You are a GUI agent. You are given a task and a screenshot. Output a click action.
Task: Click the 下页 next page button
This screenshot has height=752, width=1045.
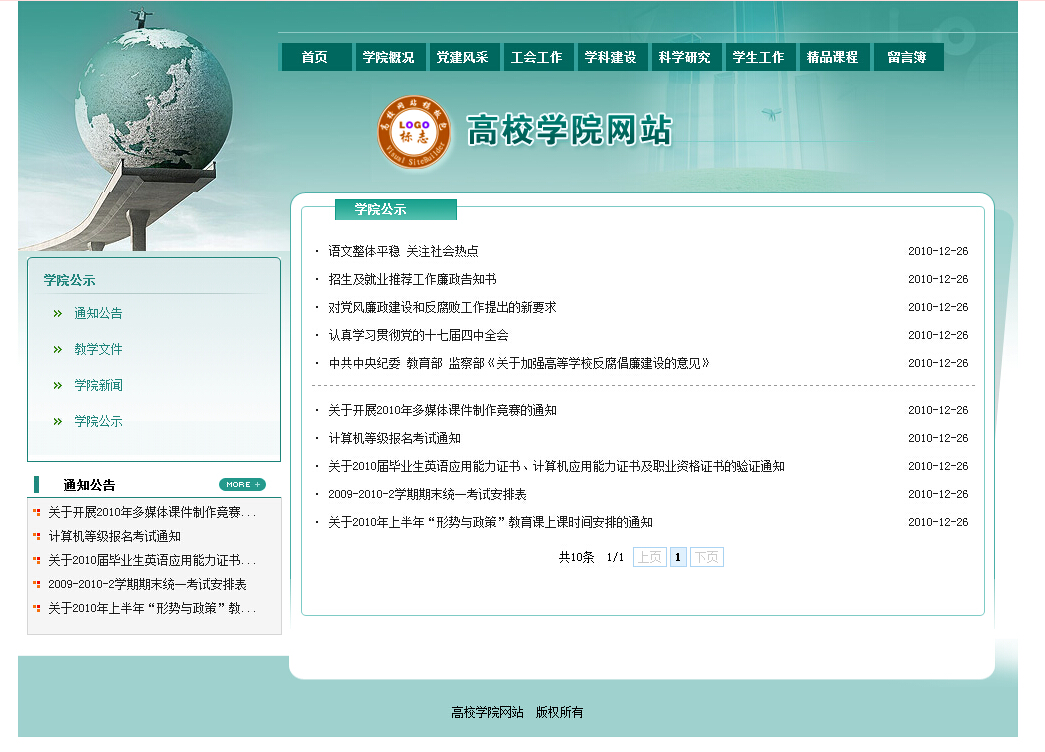[706, 558]
